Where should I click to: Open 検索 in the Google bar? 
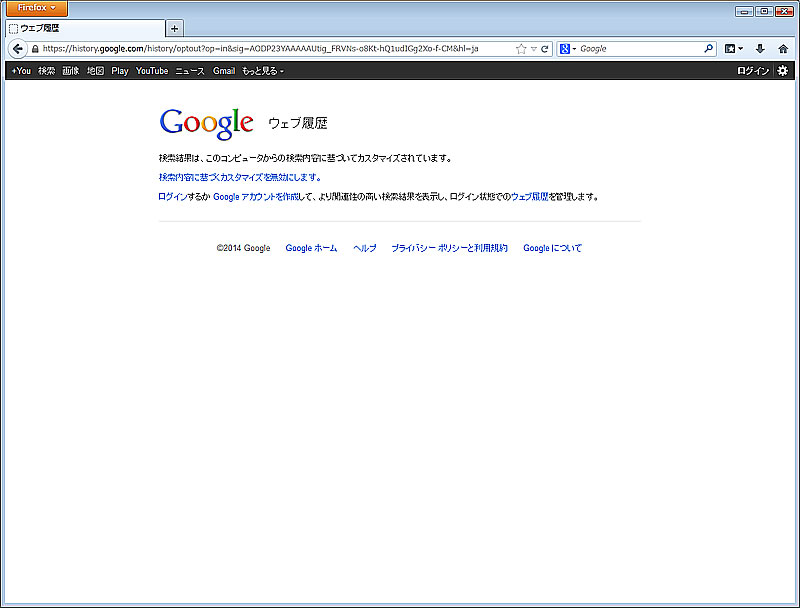pos(46,71)
